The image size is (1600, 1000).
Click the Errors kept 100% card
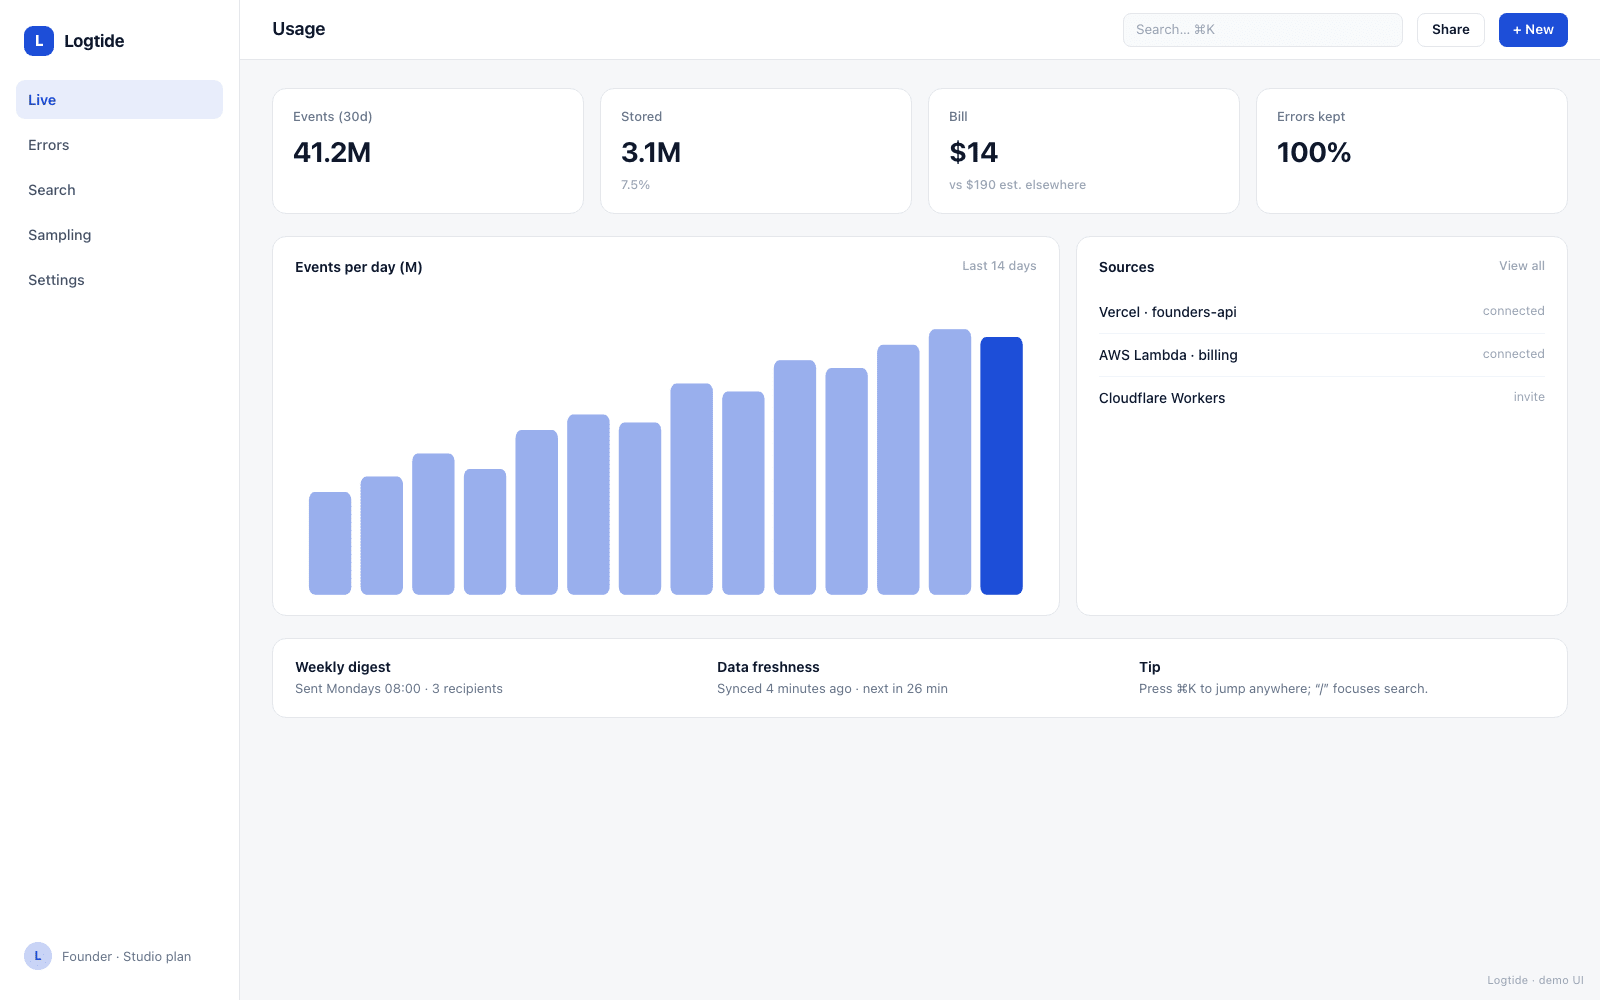click(1412, 151)
